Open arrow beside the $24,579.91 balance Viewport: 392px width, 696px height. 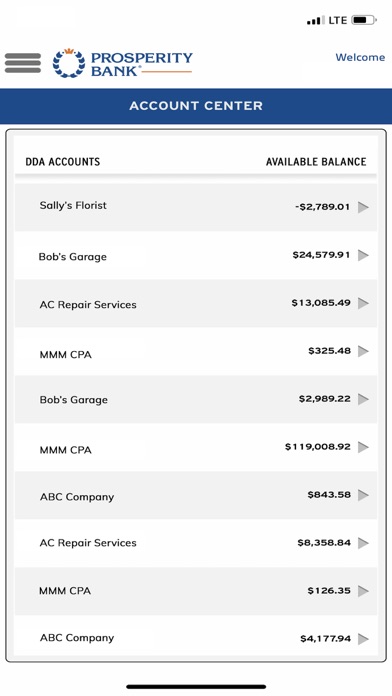pos(363,255)
